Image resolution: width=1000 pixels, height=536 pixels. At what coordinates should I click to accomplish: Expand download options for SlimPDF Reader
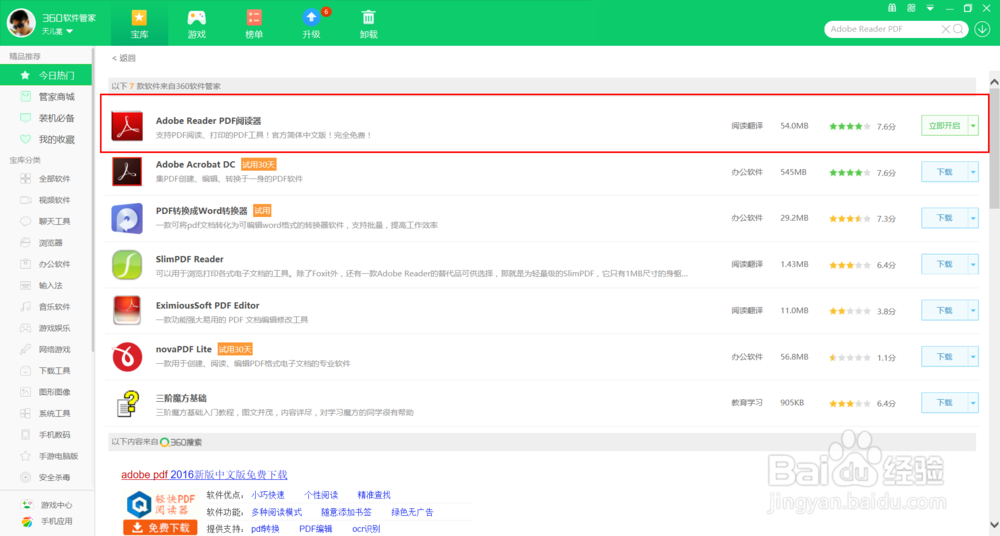(973, 264)
